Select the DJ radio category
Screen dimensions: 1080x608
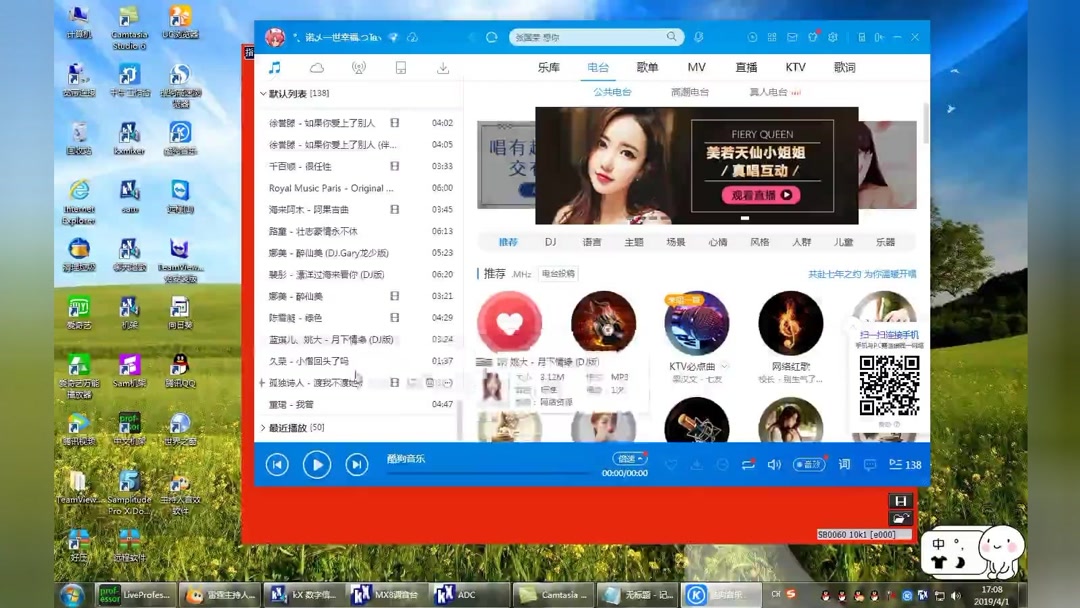[551, 241]
